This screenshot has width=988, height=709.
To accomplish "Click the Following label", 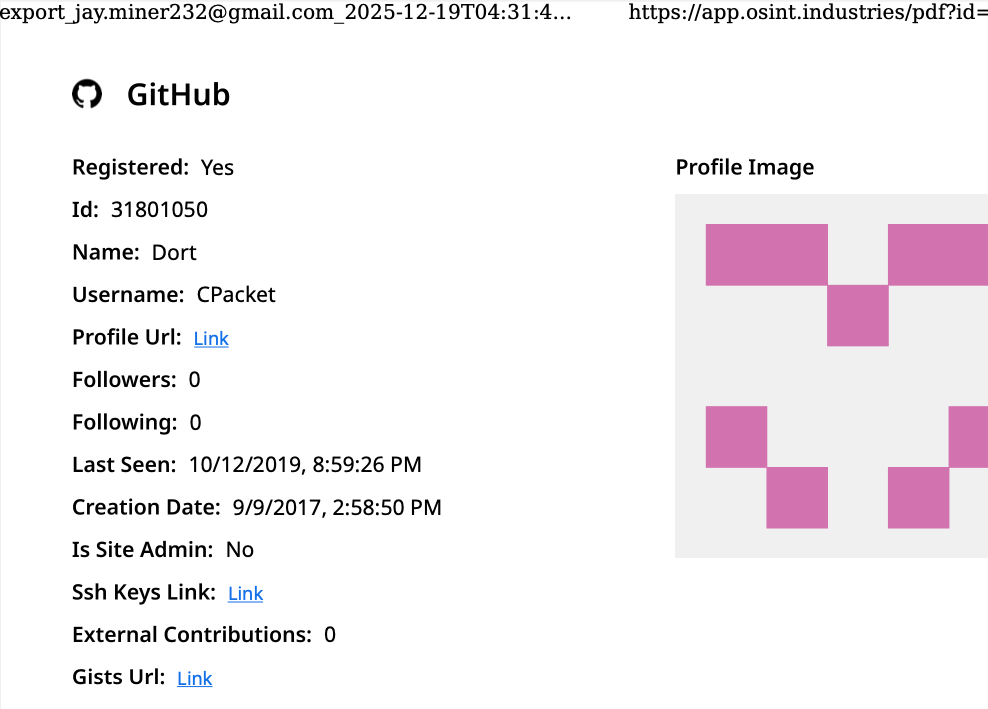I will coord(125,423).
